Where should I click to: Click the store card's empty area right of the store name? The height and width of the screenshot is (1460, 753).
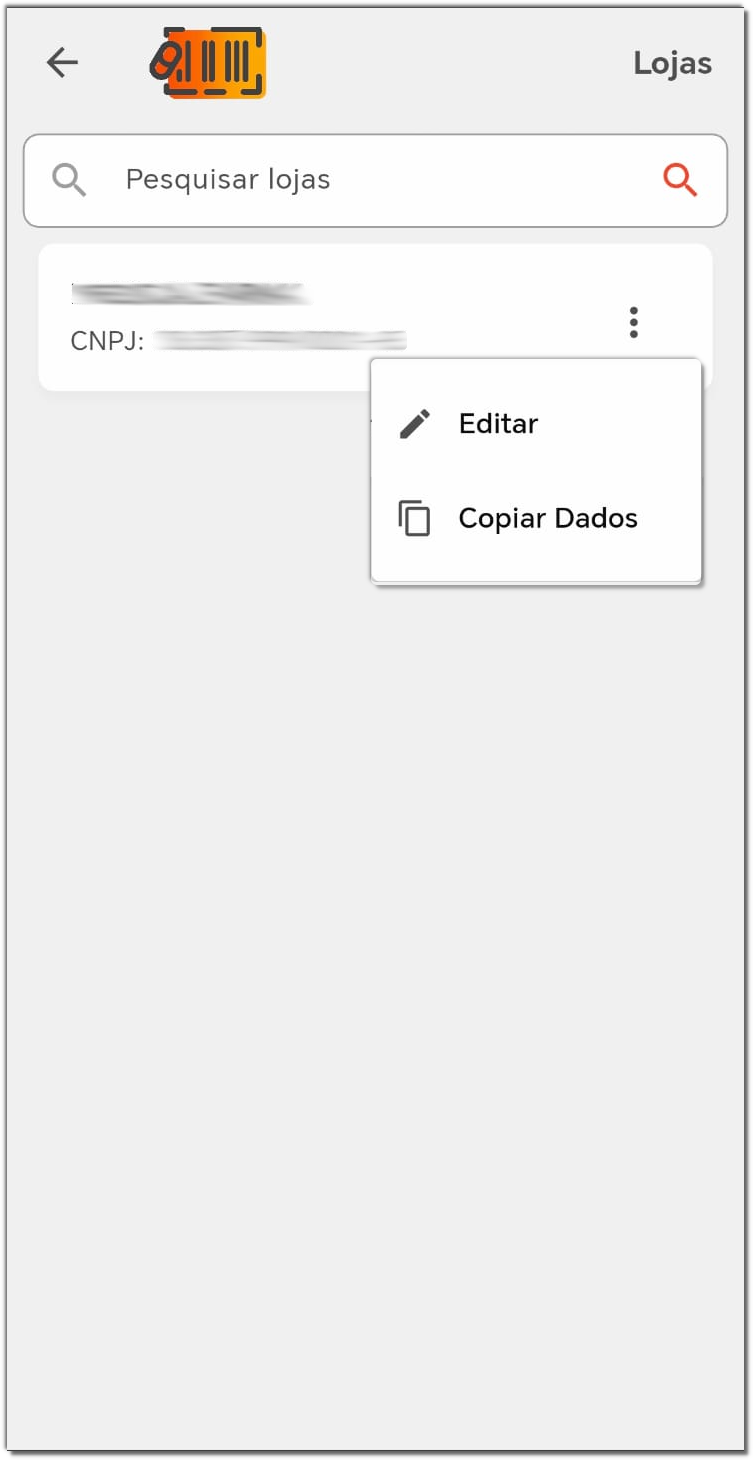(x=460, y=290)
